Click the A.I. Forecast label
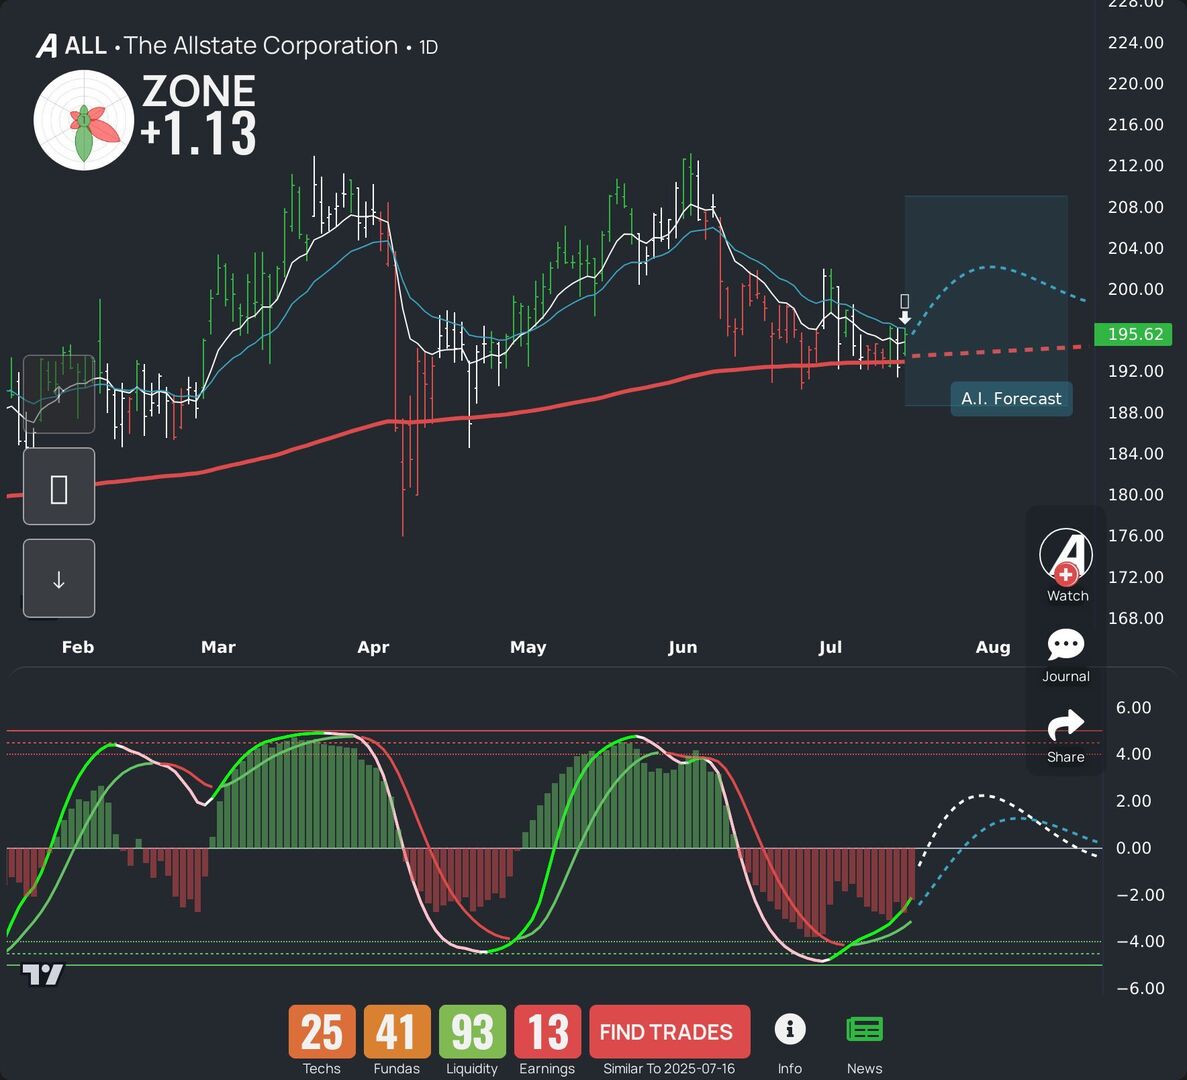Viewport: 1187px width, 1080px height. pyautogui.click(x=1011, y=399)
